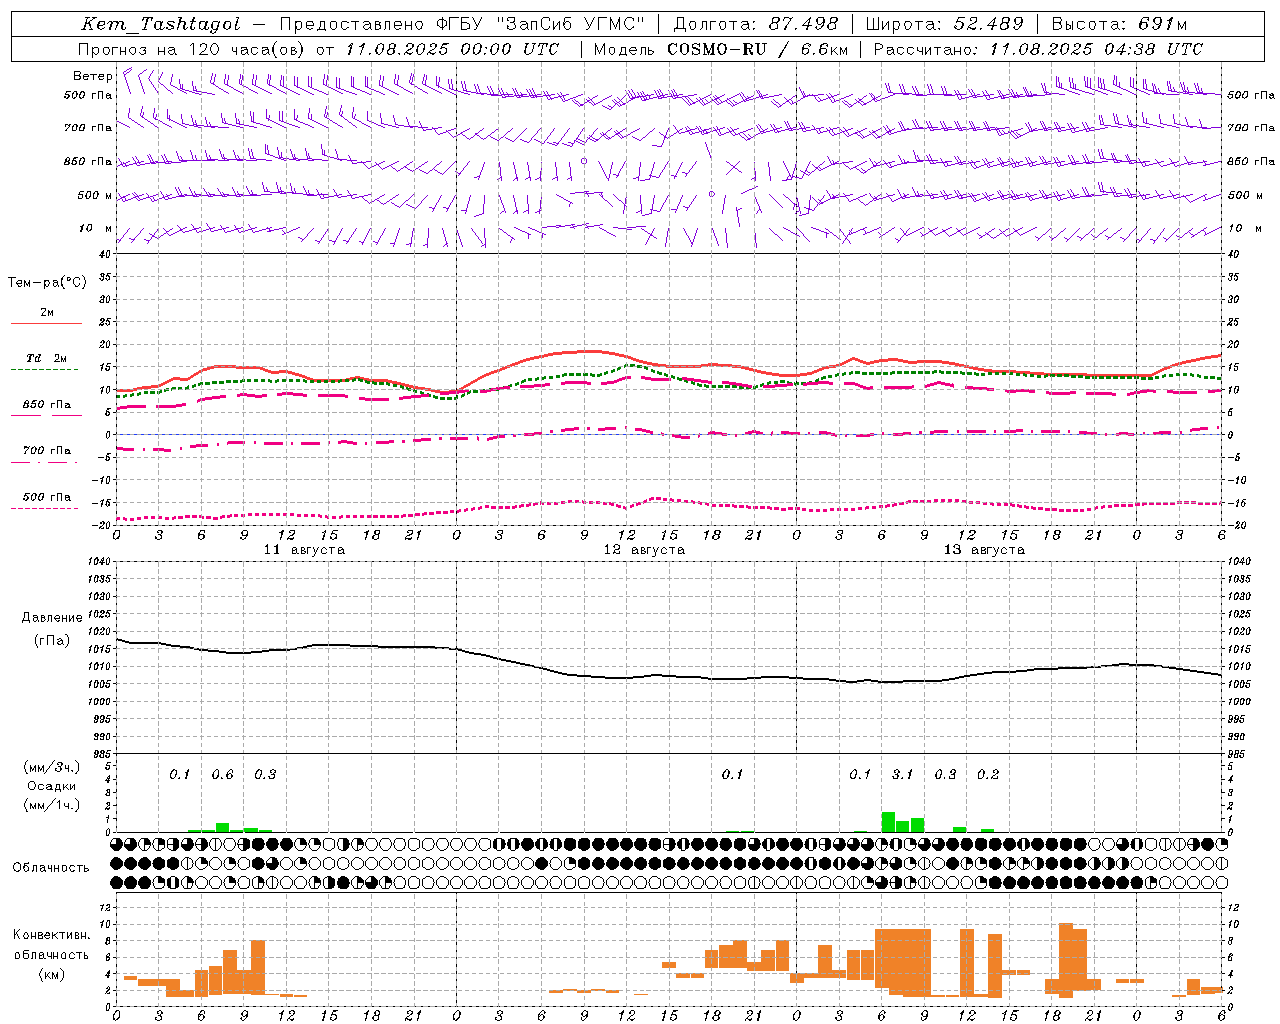Click the "(гПа)" pressure unit label
The width and height of the screenshot is (1280, 1024).
point(52,640)
